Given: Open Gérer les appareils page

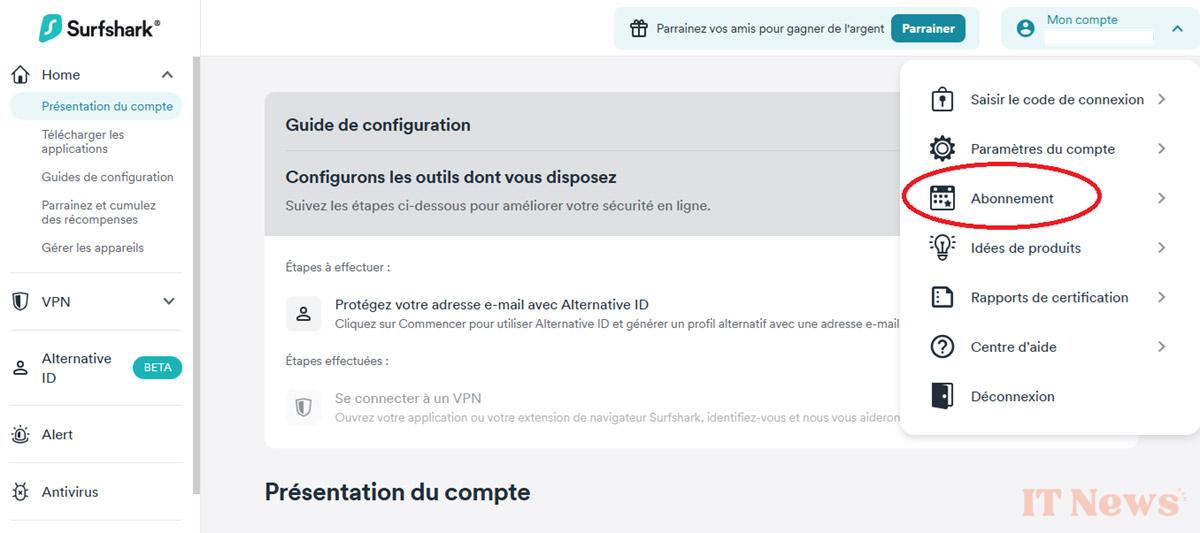Looking at the screenshot, I should (92, 248).
